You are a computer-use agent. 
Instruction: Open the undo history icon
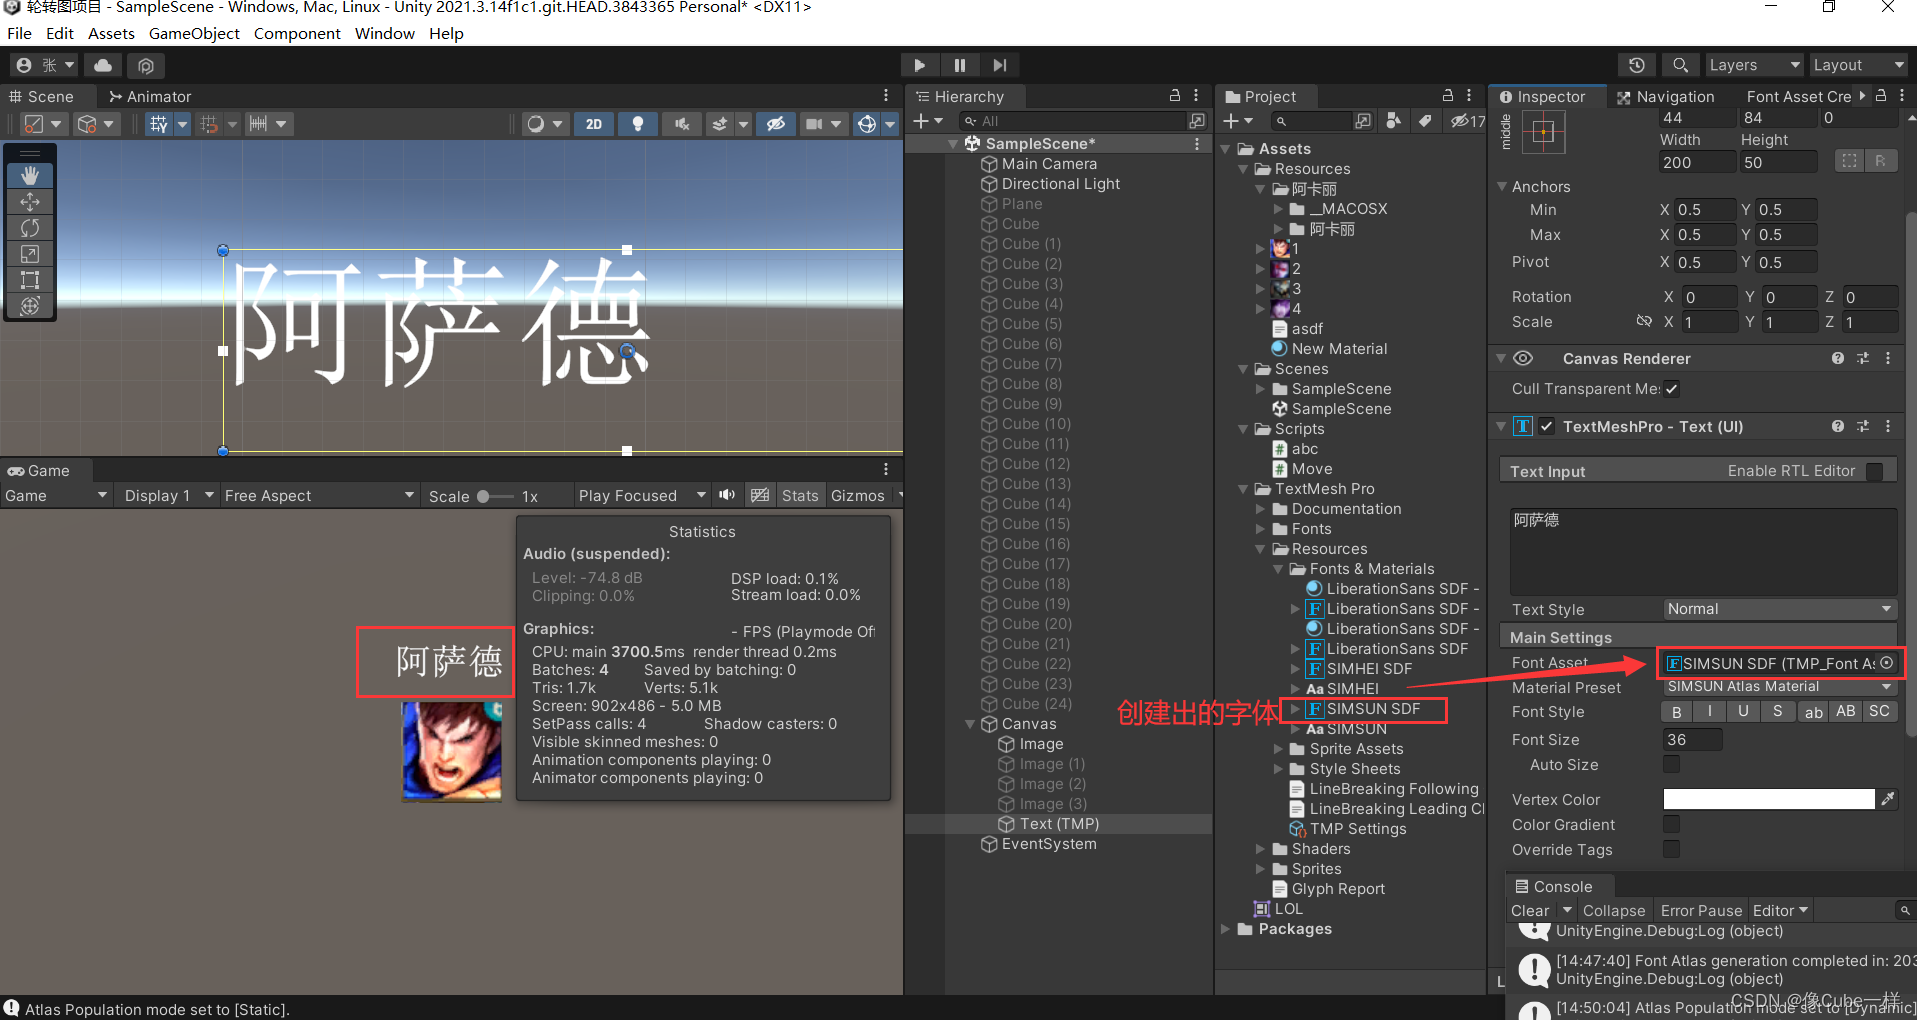click(1637, 65)
